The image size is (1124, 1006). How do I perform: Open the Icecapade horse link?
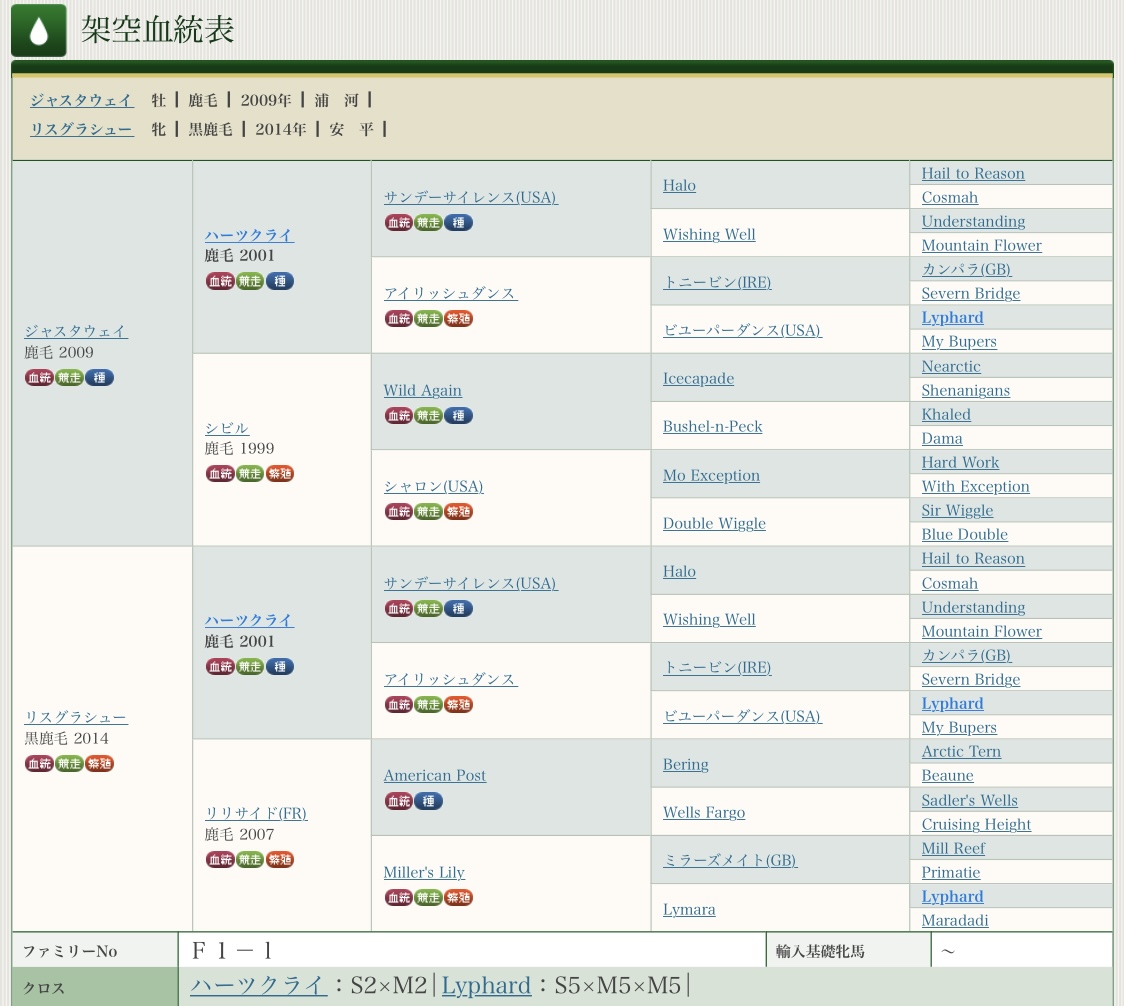(698, 378)
